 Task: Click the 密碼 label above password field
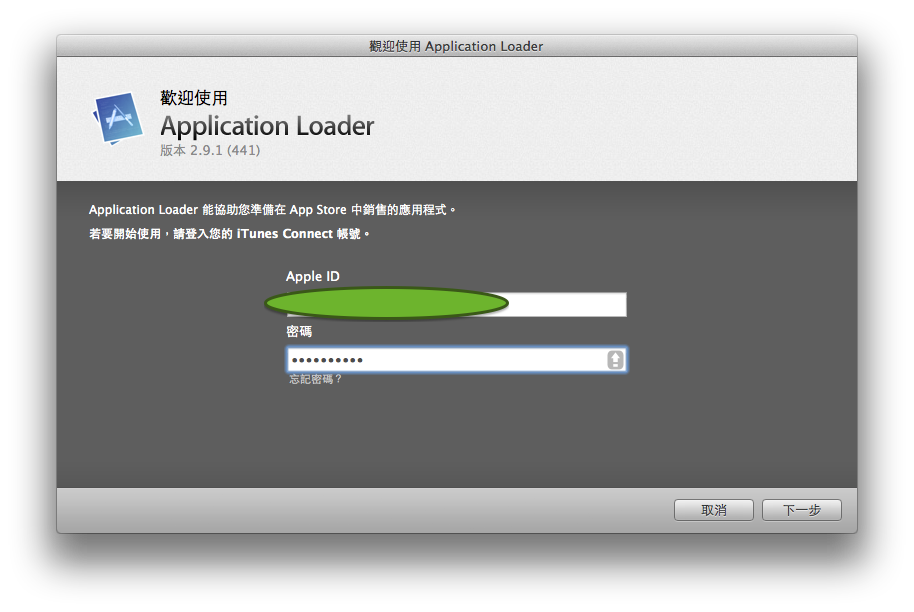coord(299,332)
